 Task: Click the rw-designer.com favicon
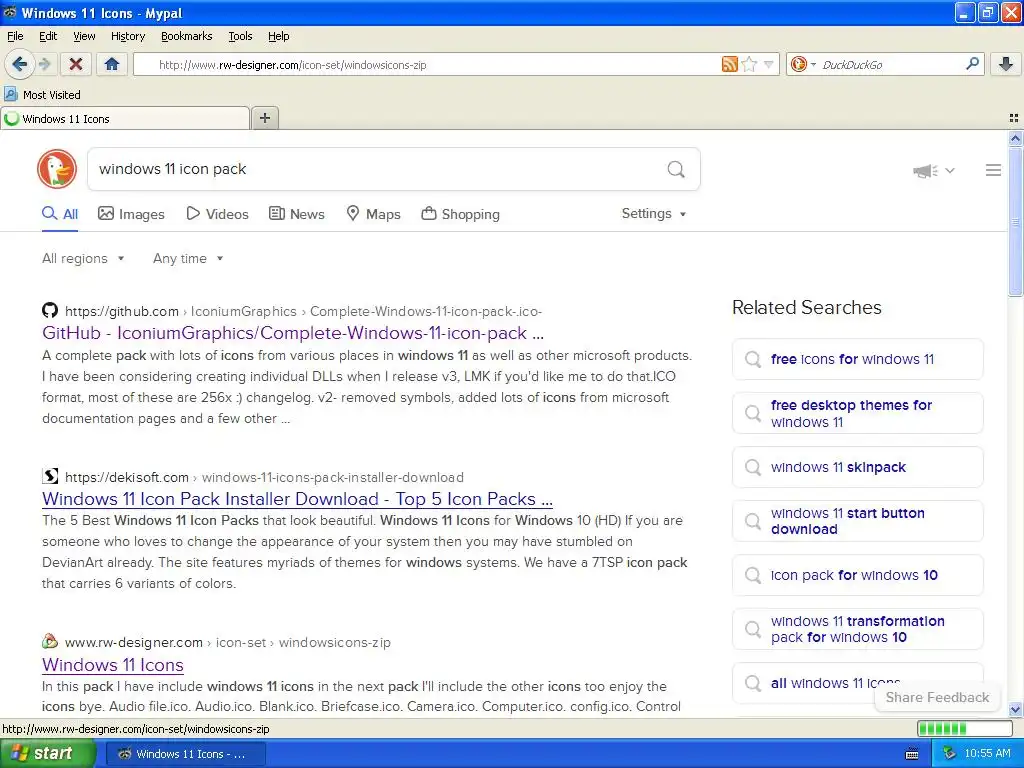(x=50, y=641)
